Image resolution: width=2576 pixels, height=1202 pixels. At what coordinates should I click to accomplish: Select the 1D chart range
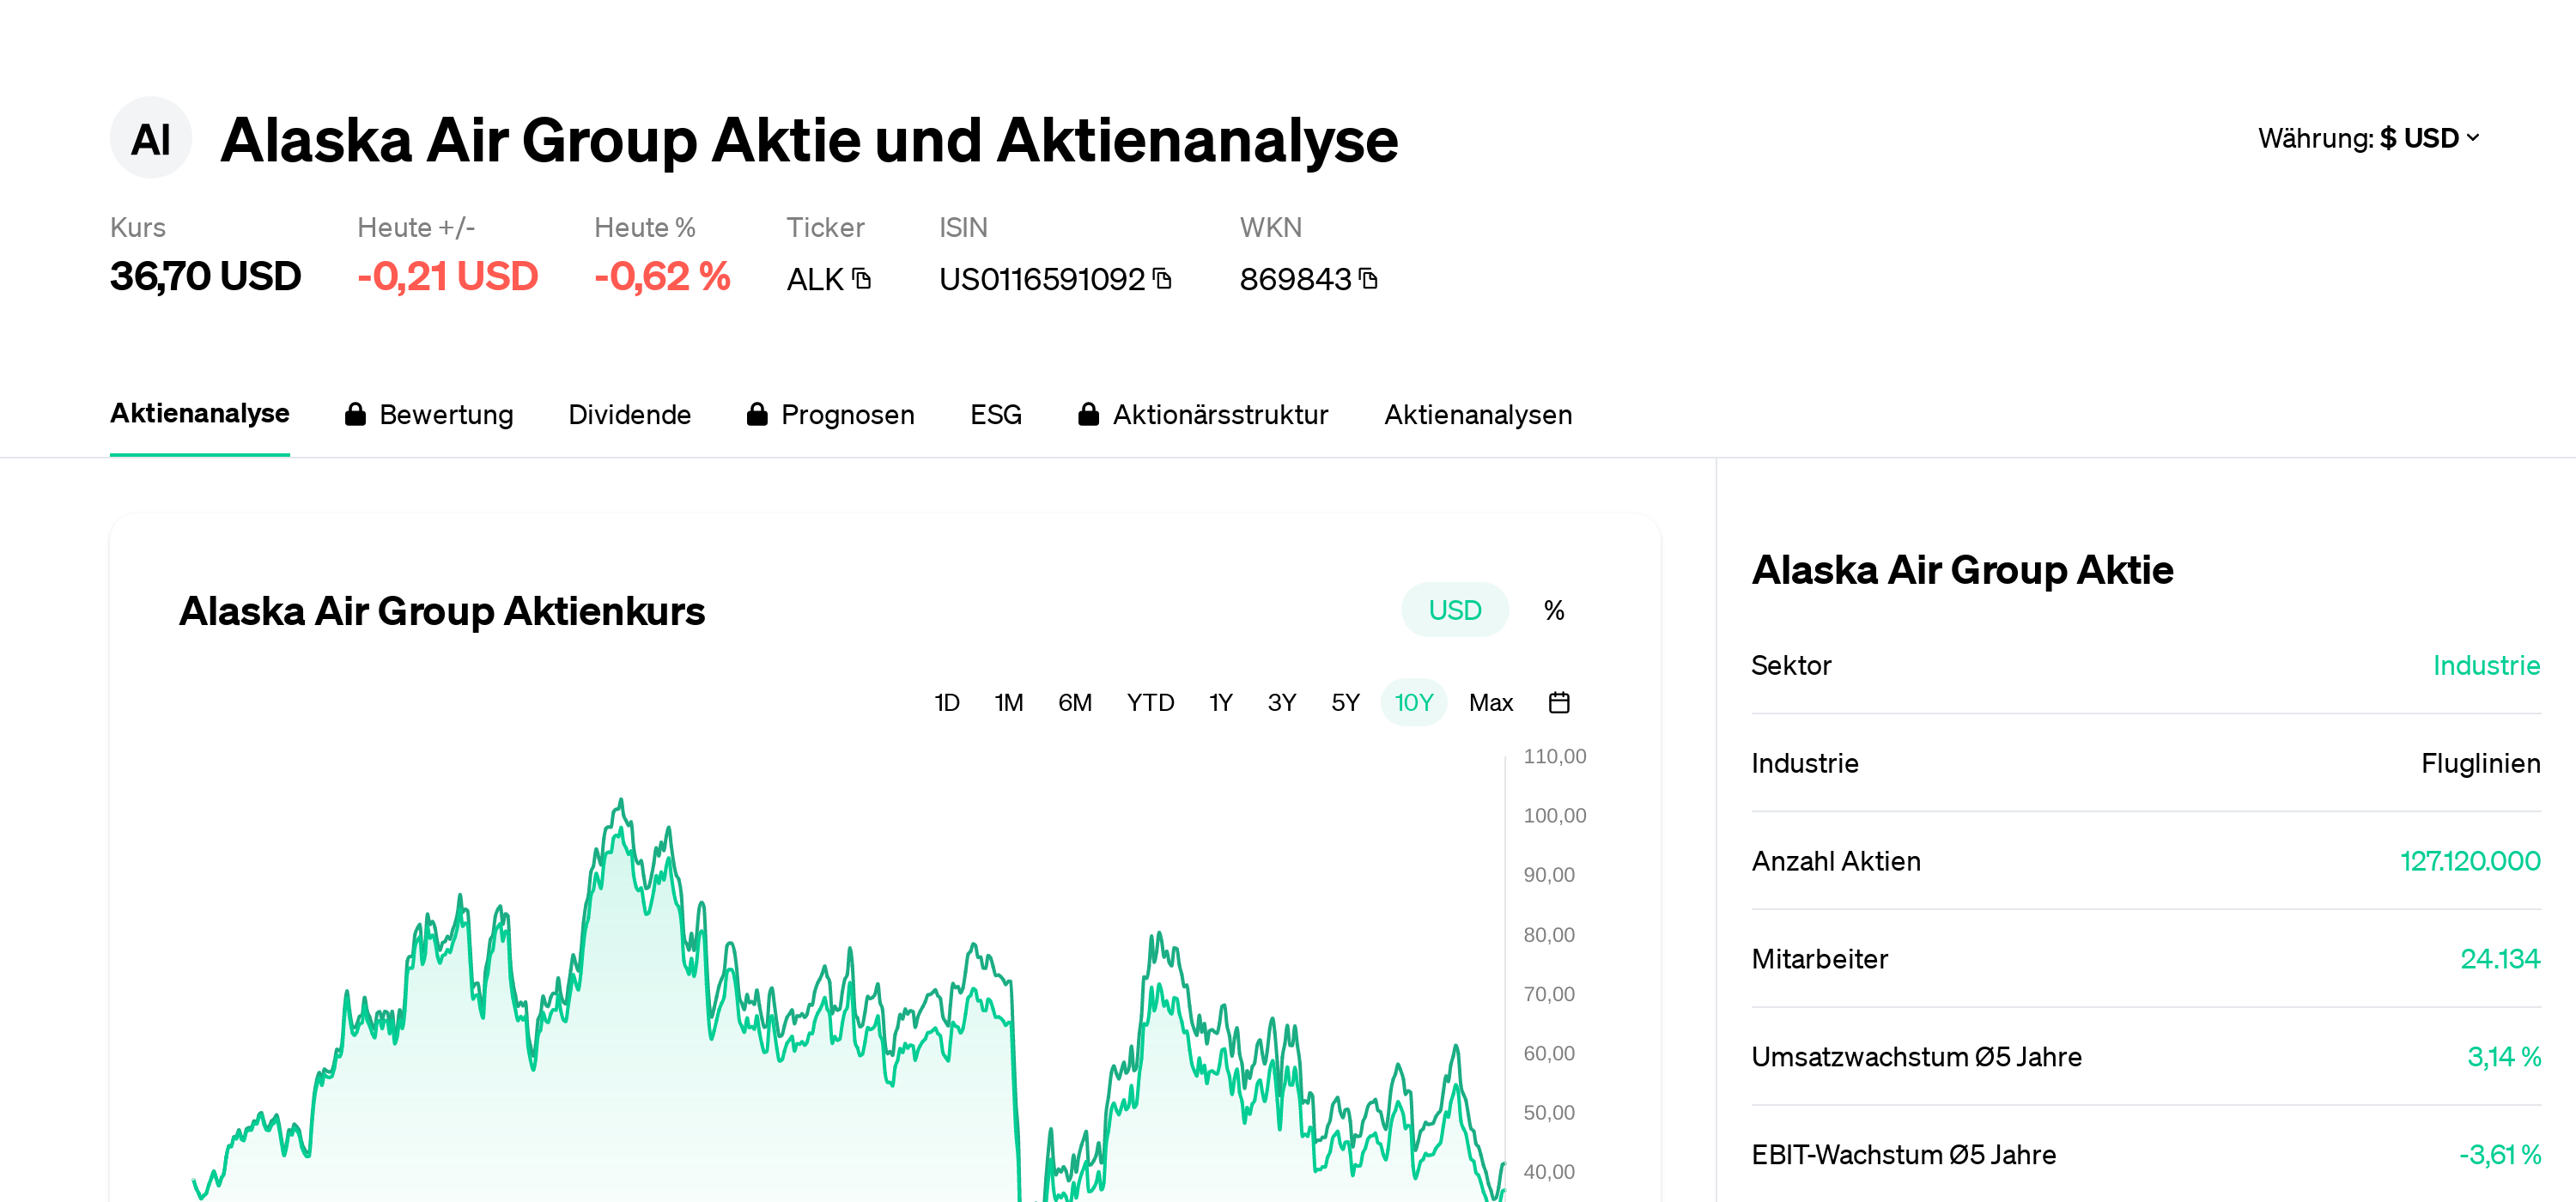(947, 703)
